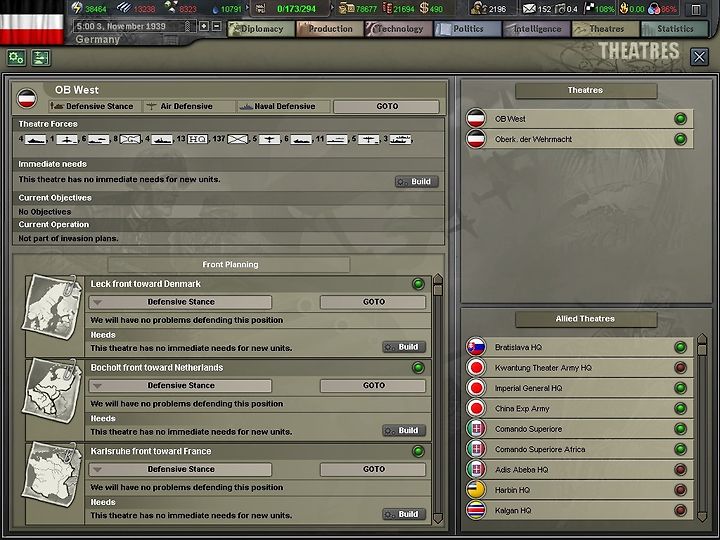Toggle red indicator for Kwantung Theater Army HQ

681,367
